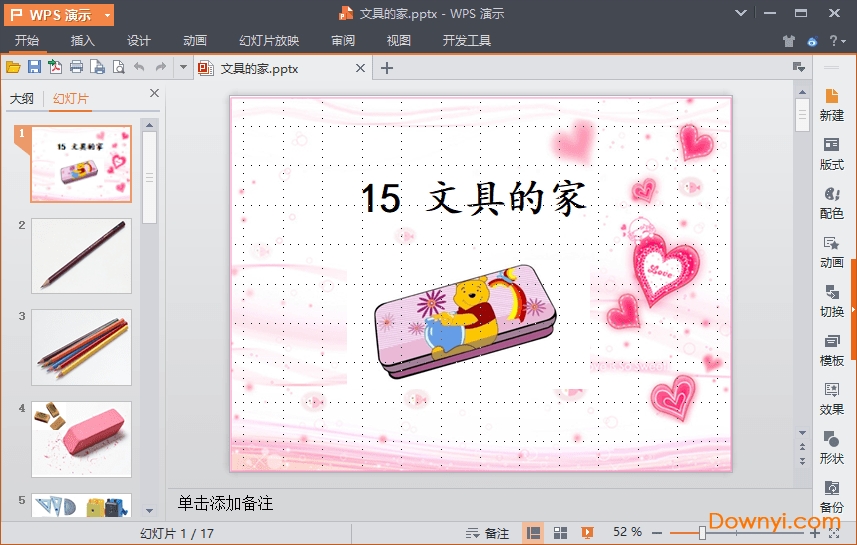Open the 视图 ribbon tab
The height and width of the screenshot is (545, 857).
click(x=398, y=40)
